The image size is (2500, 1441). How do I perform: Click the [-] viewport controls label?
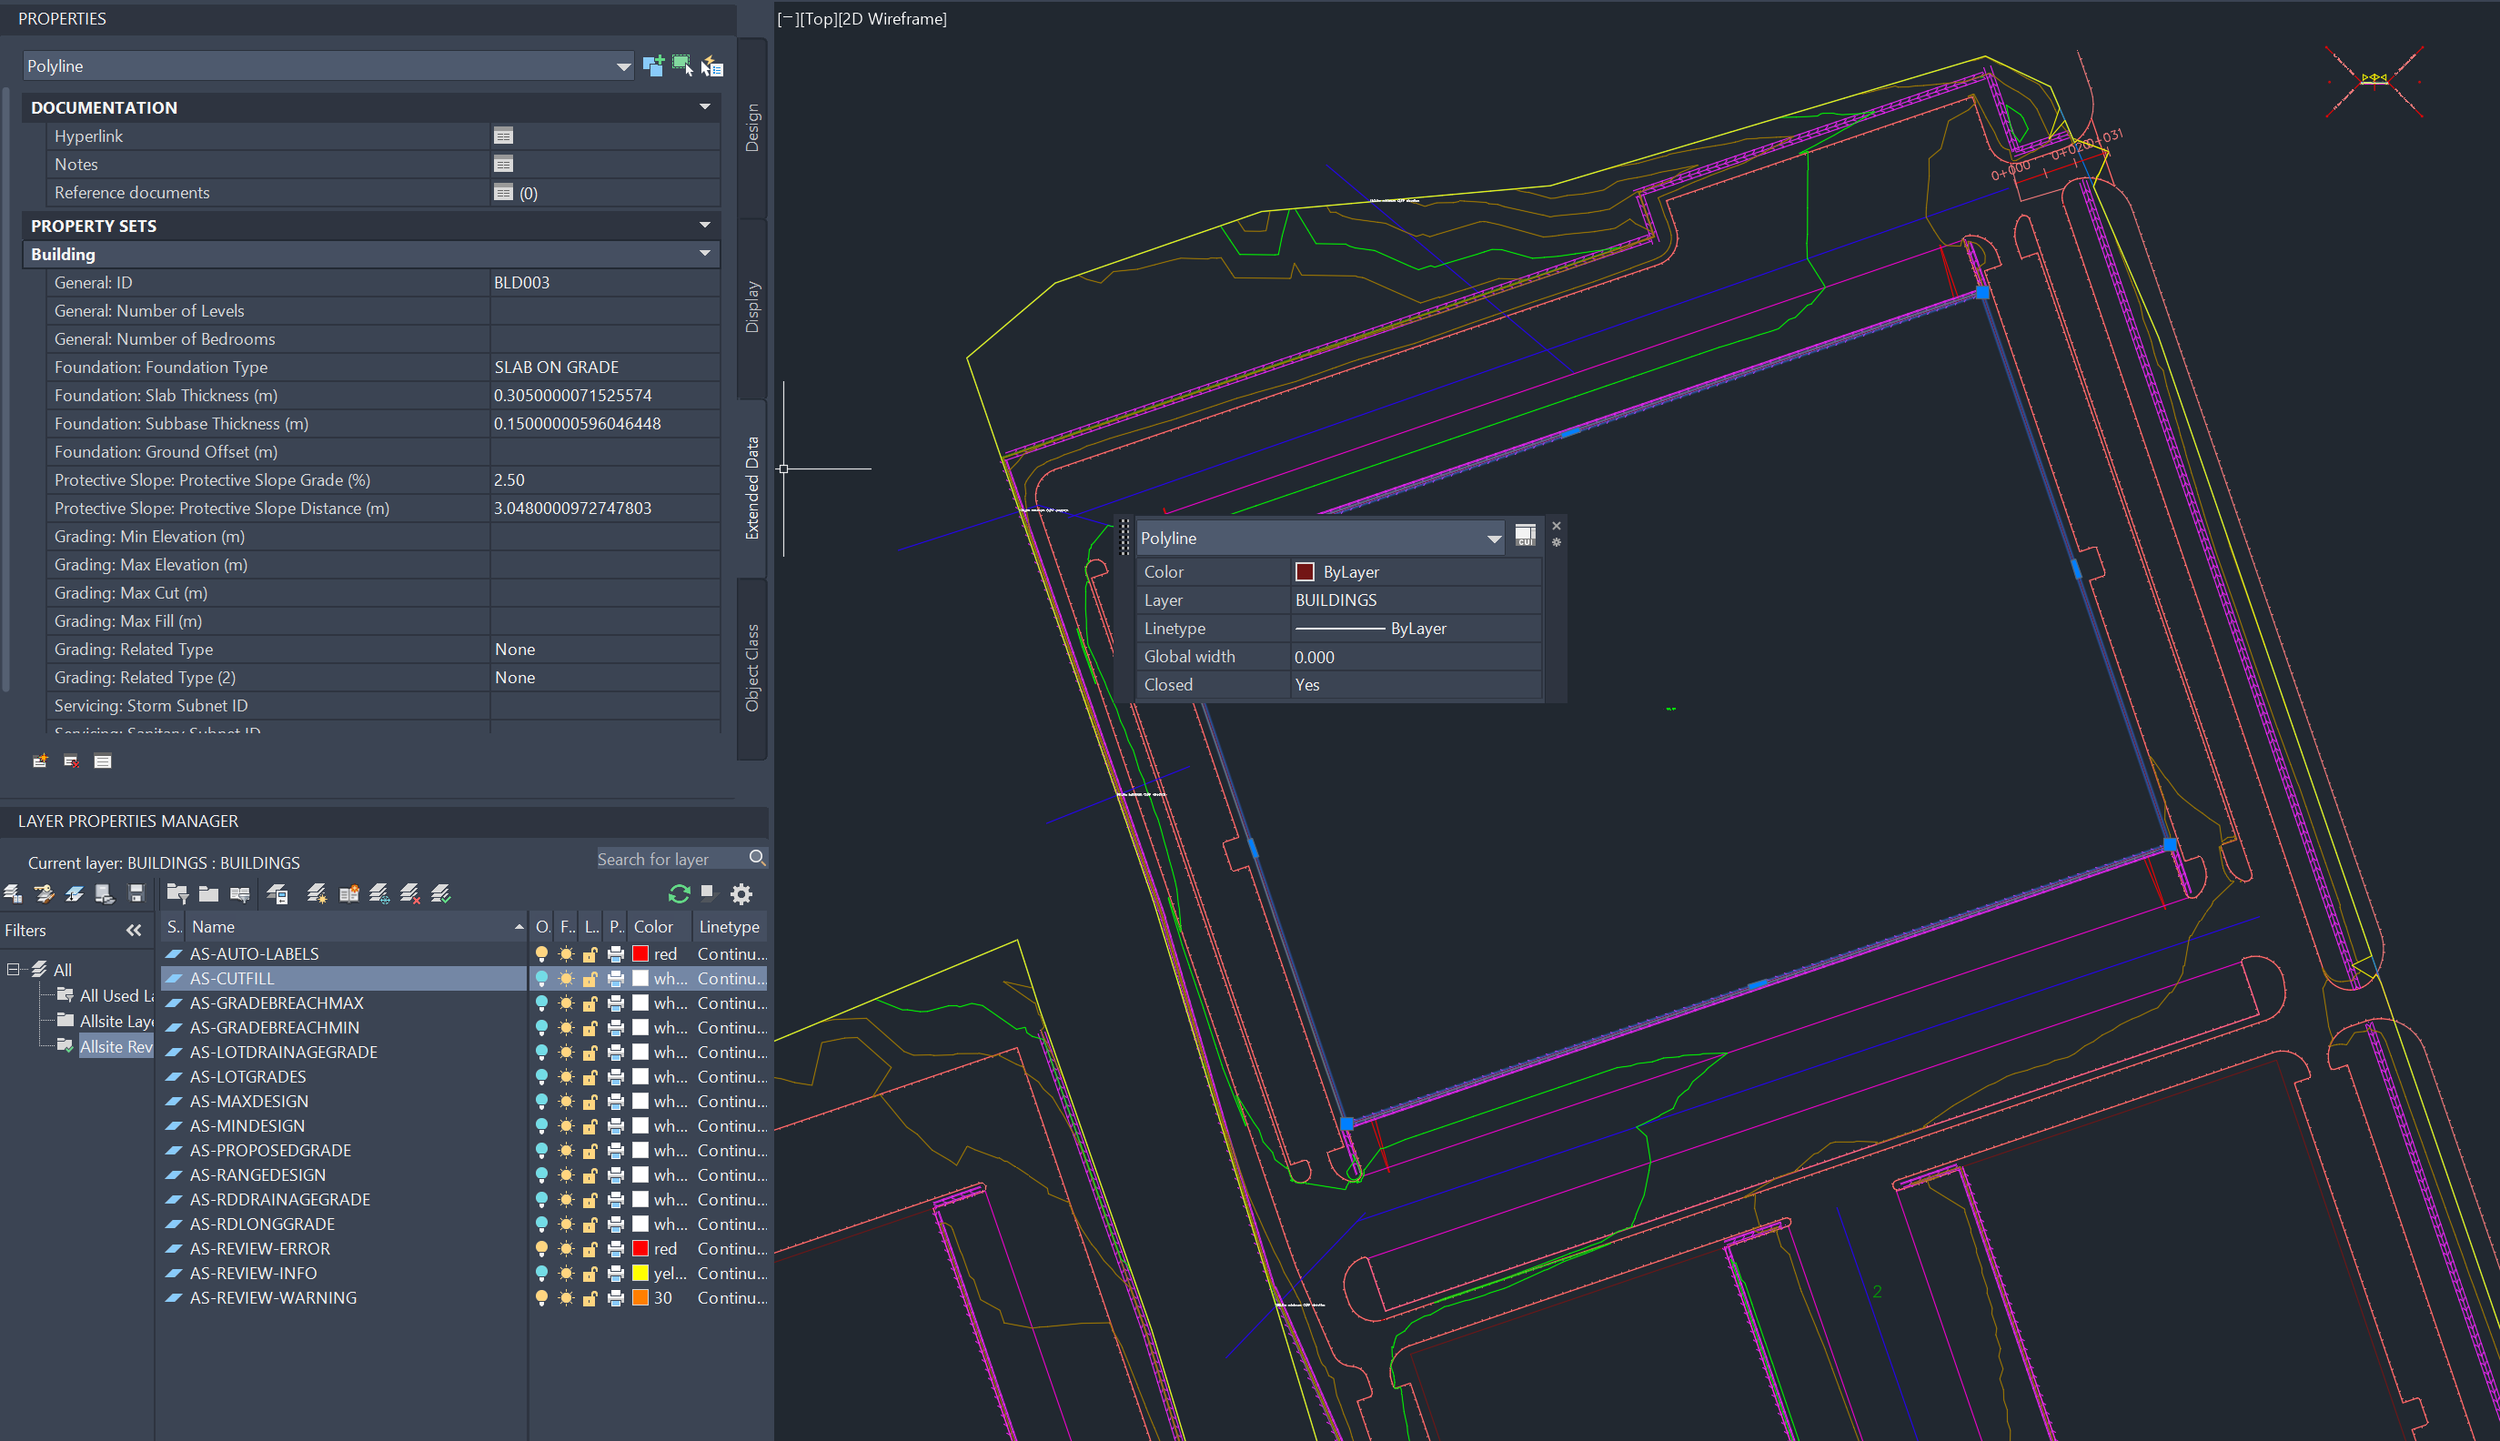[787, 19]
